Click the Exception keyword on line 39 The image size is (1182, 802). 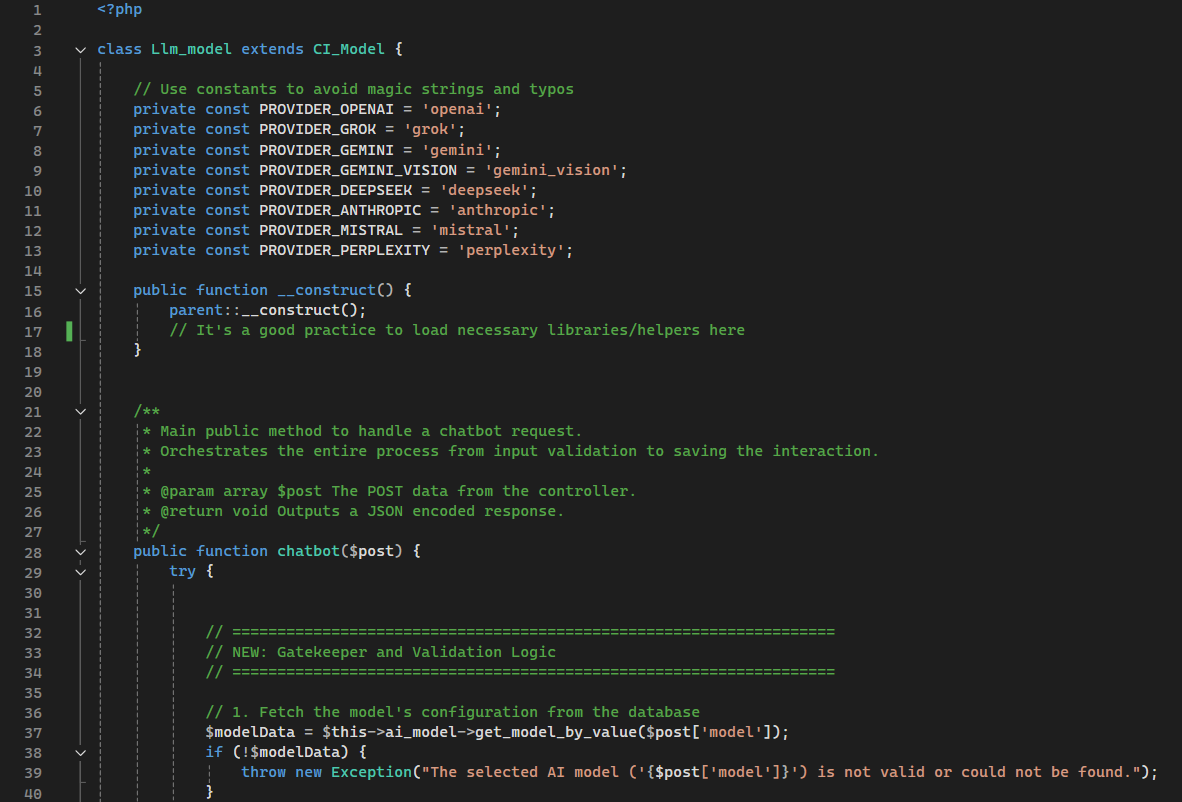click(x=371, y=772)
